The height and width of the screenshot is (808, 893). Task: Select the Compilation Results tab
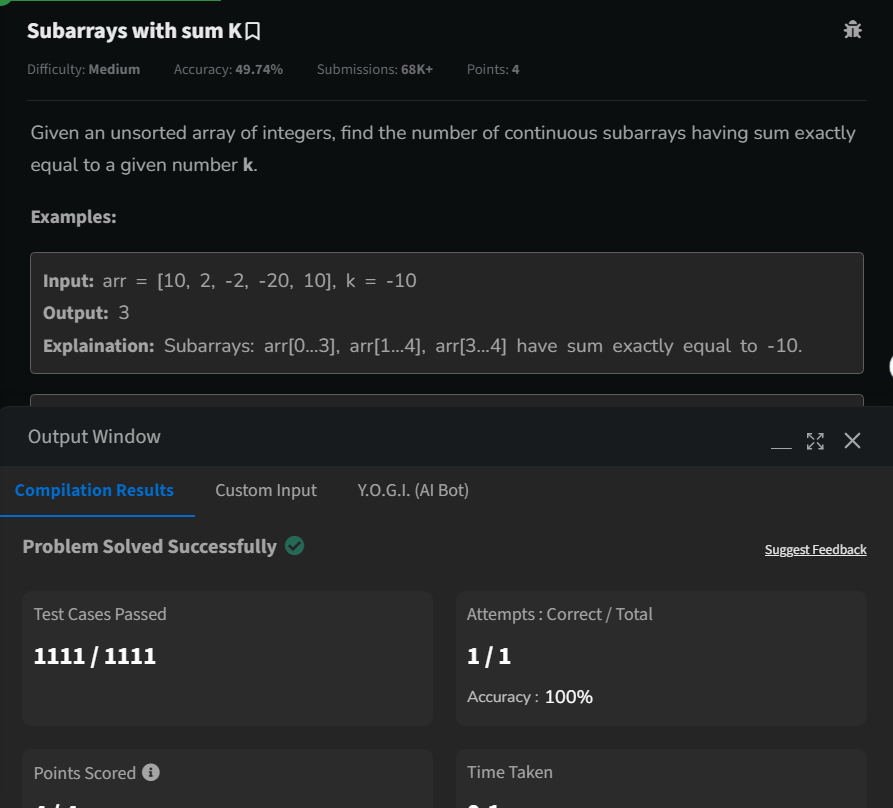click(95, 490)
